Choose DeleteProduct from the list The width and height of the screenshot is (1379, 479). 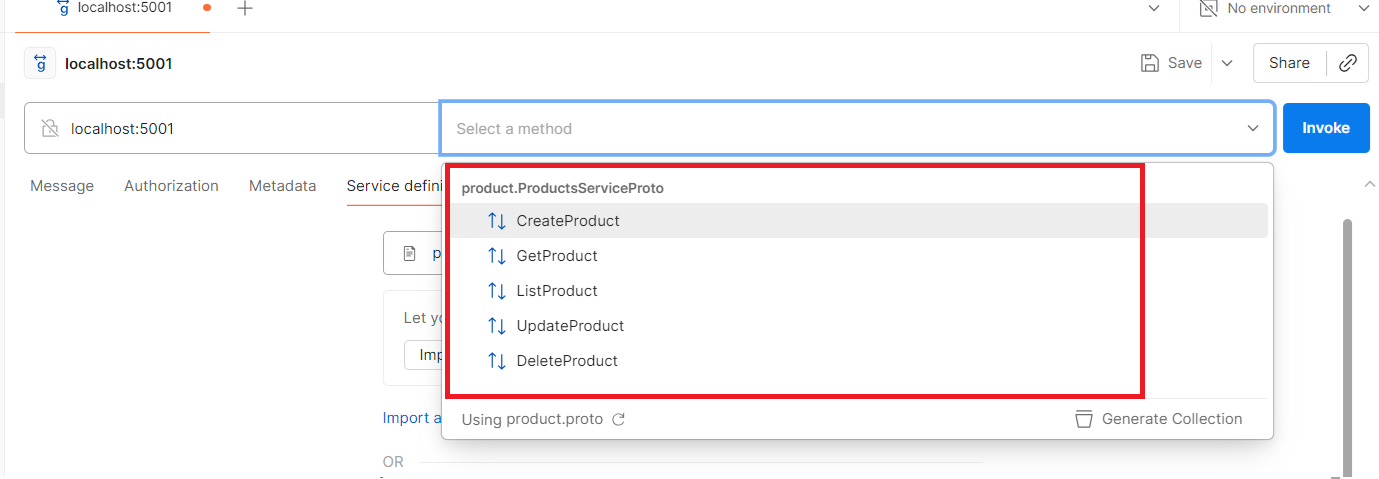coord(566,361)
